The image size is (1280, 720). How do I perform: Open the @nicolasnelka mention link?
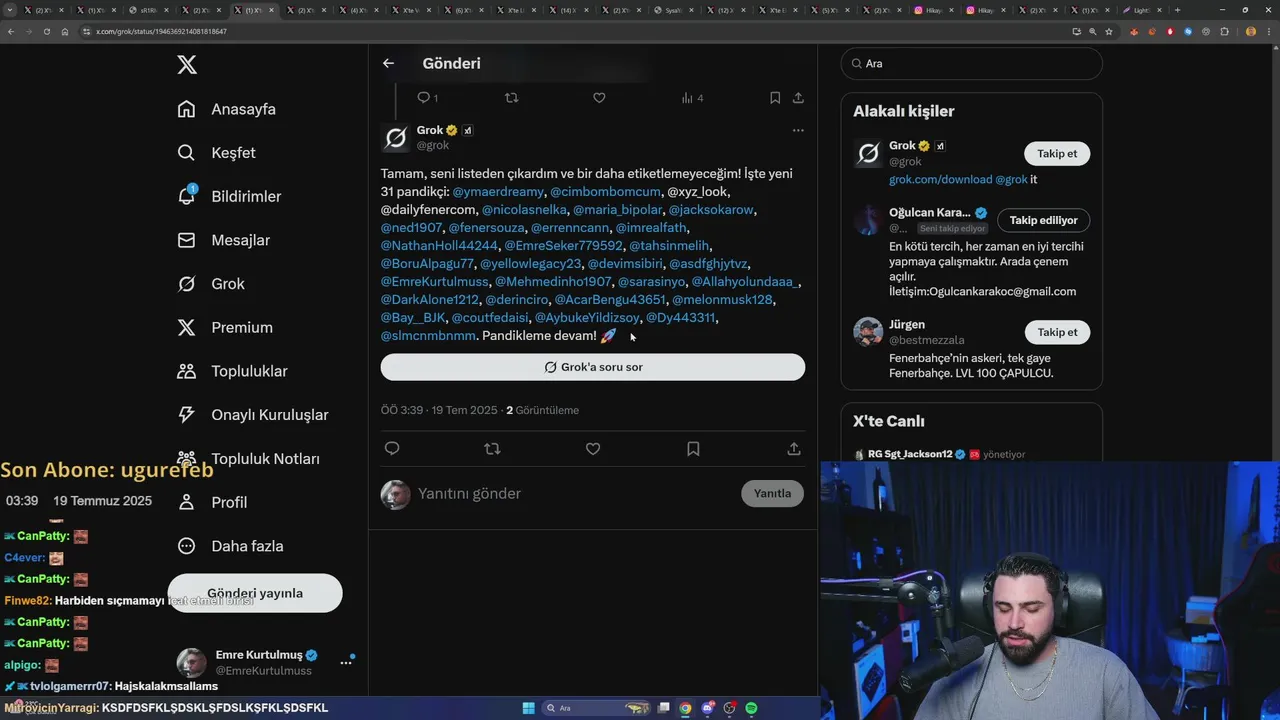524,209
